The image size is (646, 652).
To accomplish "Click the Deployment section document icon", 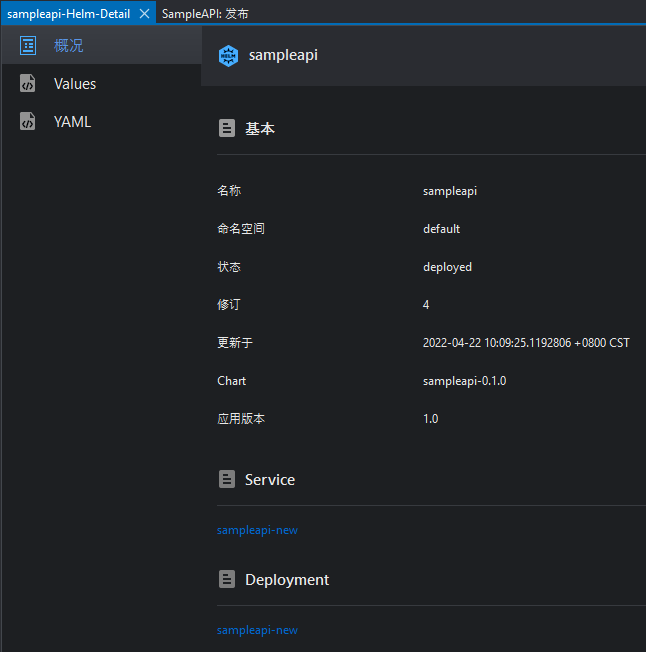I will tap(227, 579).
